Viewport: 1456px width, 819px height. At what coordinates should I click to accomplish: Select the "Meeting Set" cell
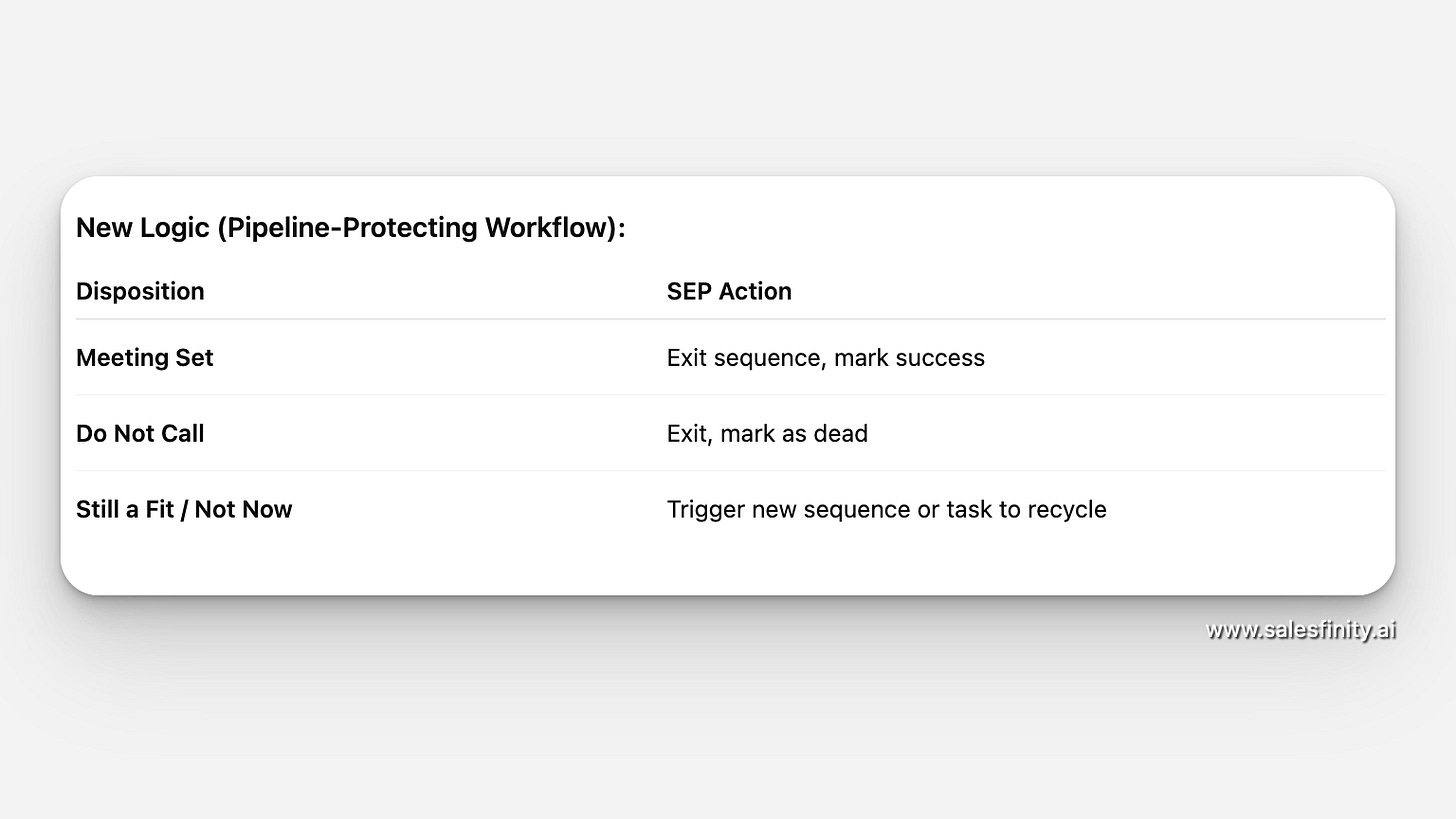(x=145, y=358)
